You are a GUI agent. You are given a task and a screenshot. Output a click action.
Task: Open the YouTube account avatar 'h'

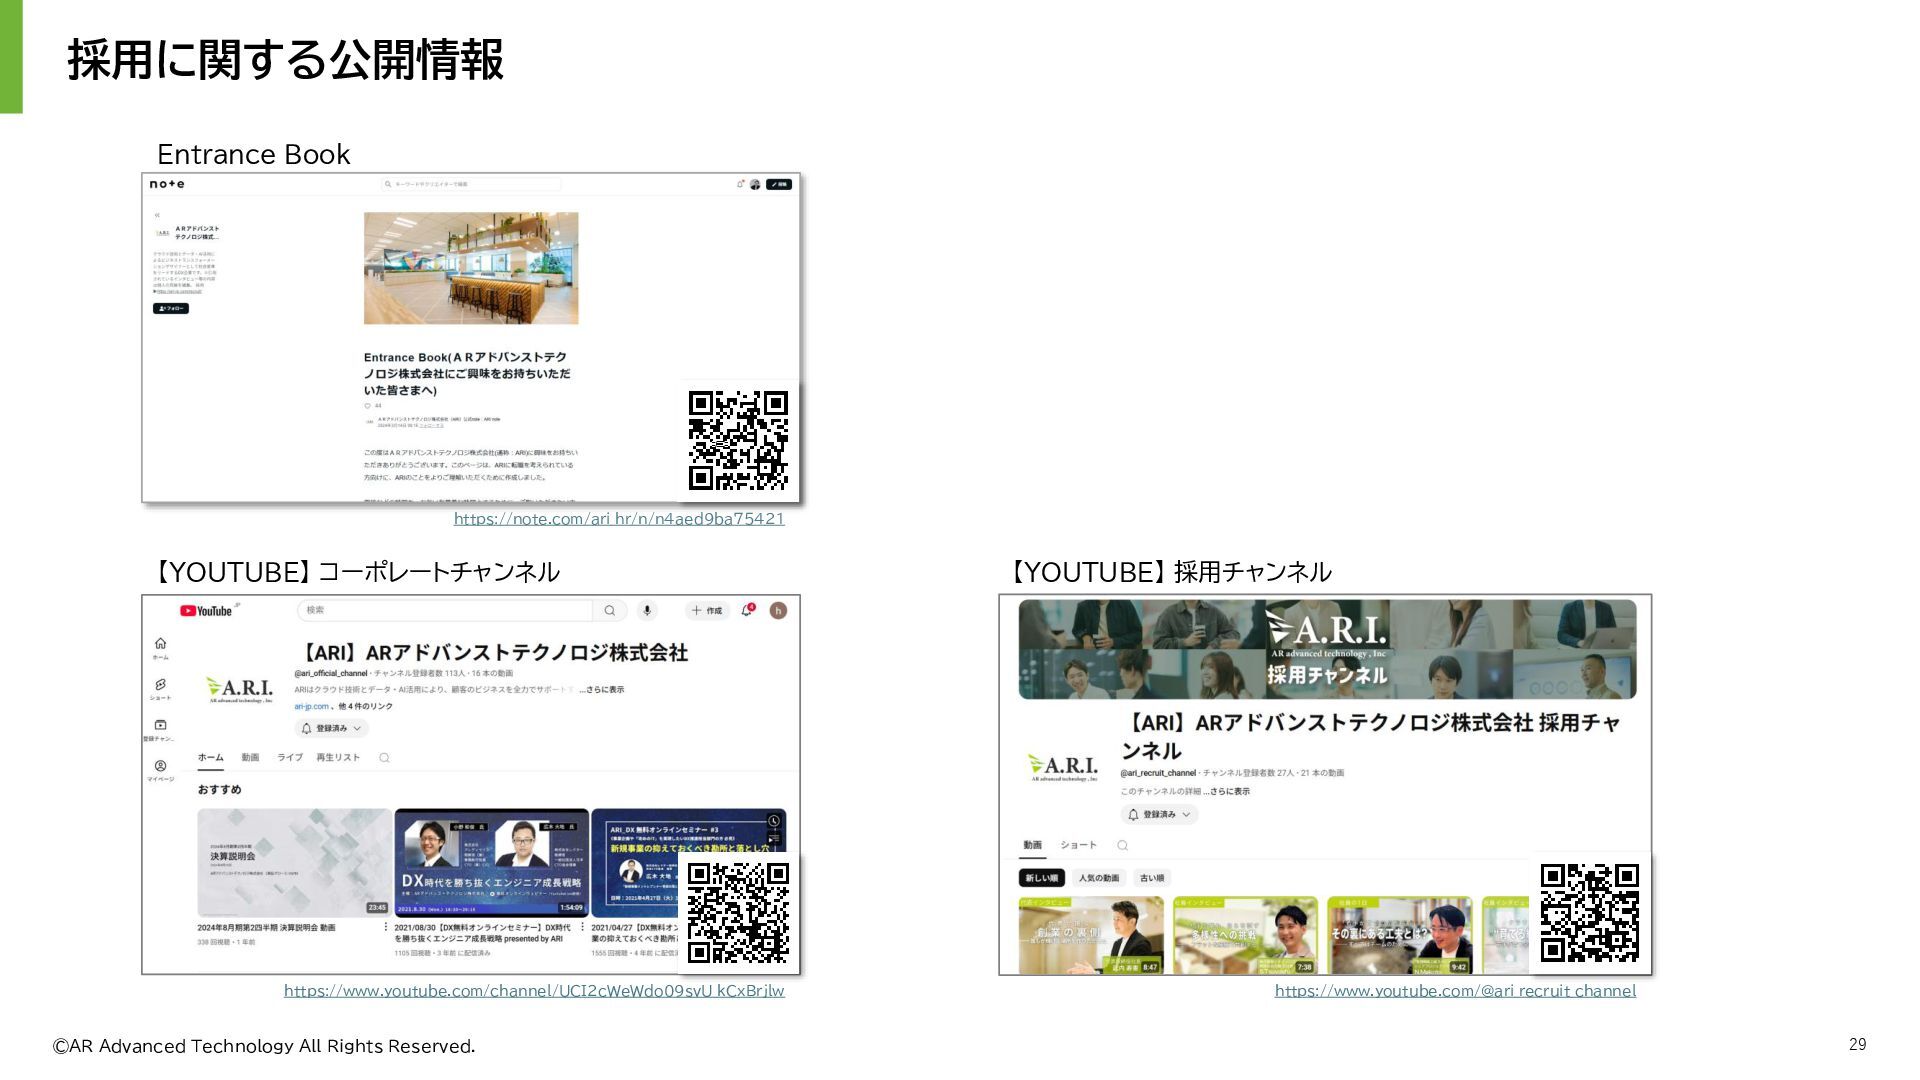[x=778, y=610]
